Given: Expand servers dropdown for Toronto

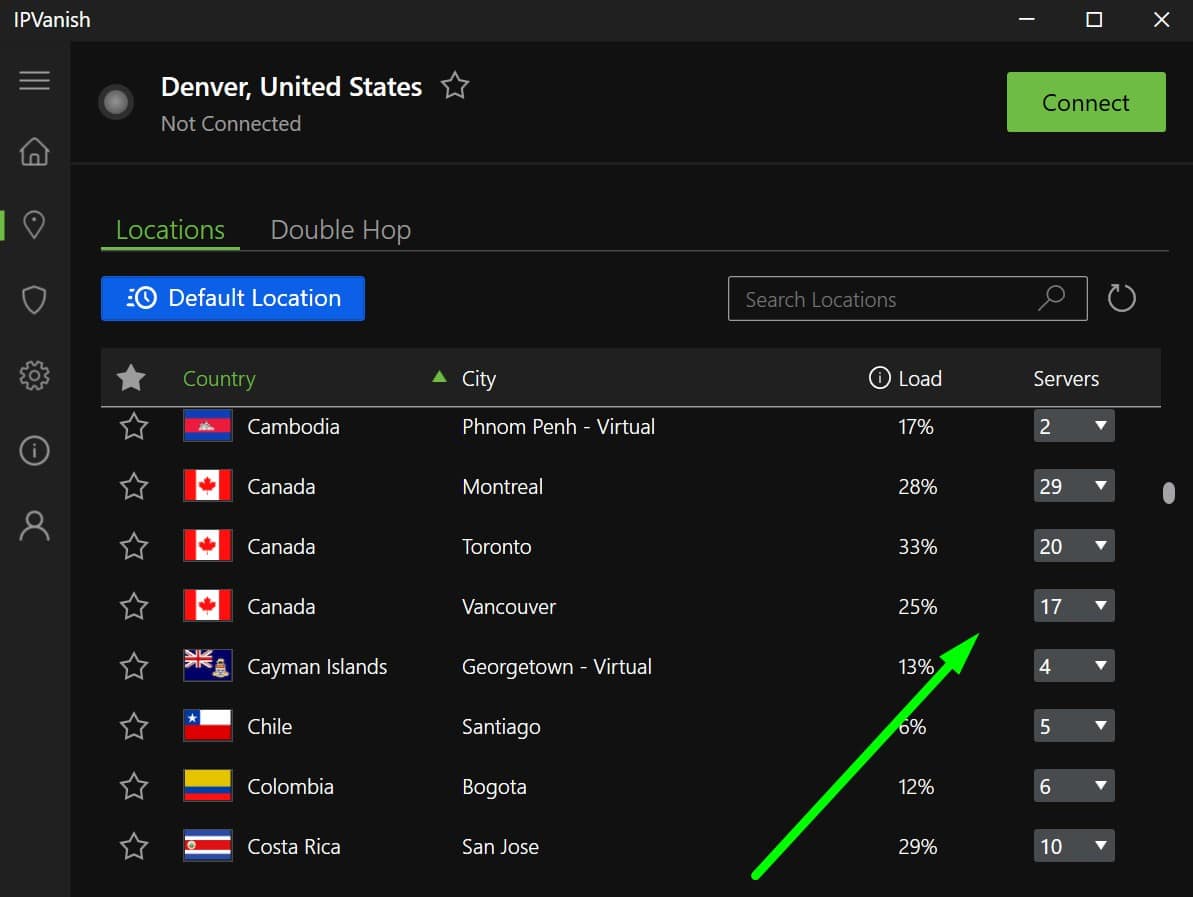Looking at the screenshot, I should point(1074,546).
